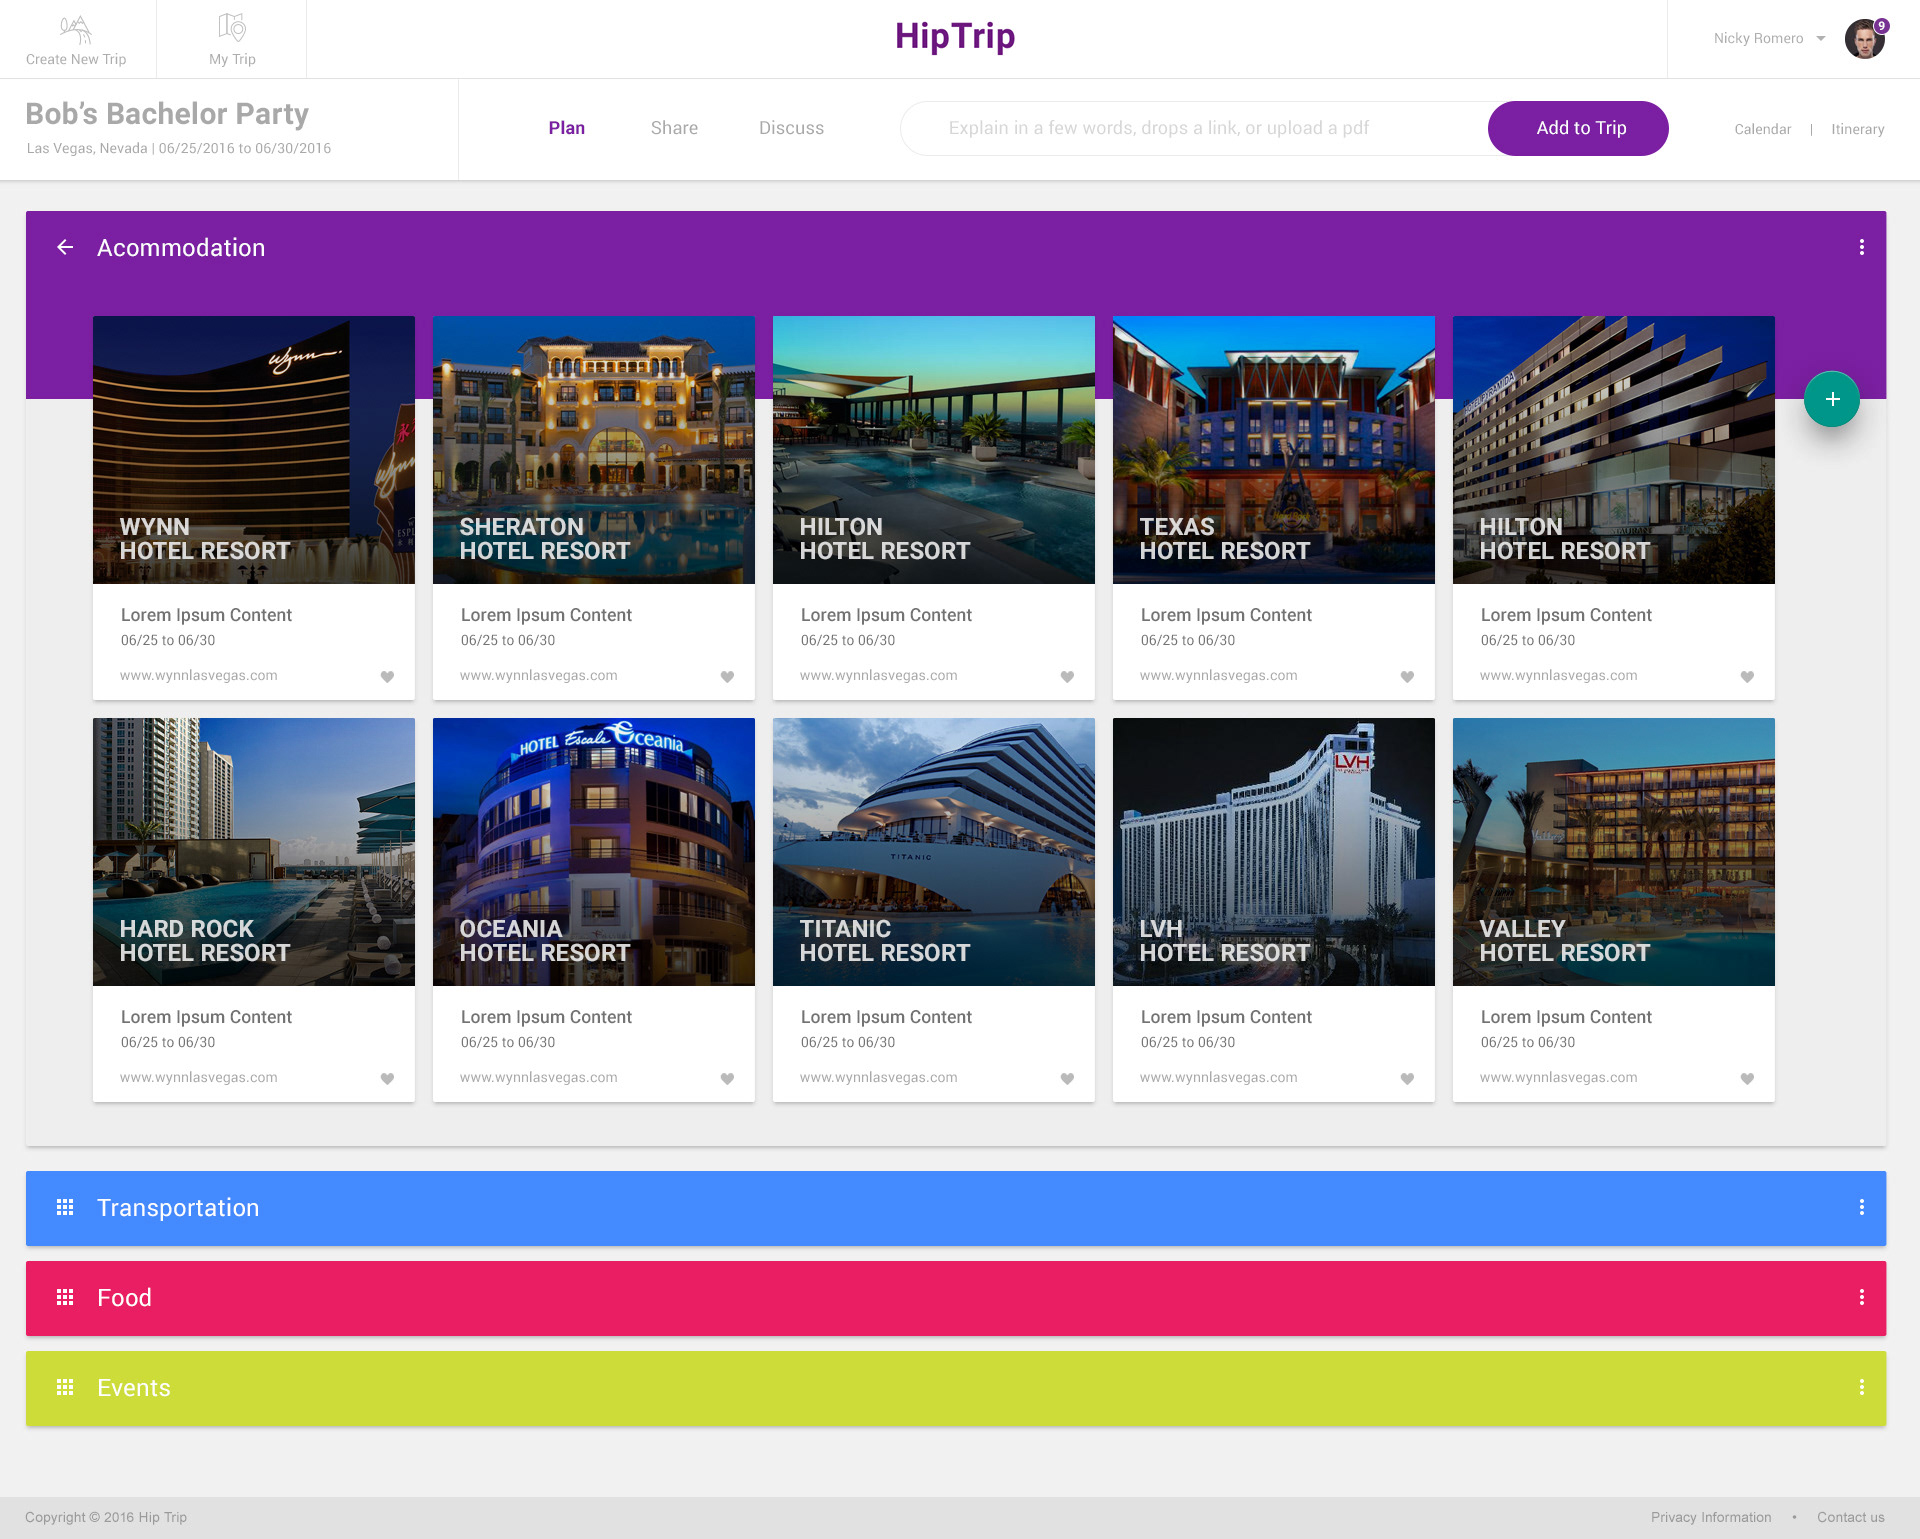Image resolution: width=1920 pixels, height=1539 pixels.
Task: Click the back arrow beside Acommodation
Action: point(65,247)
